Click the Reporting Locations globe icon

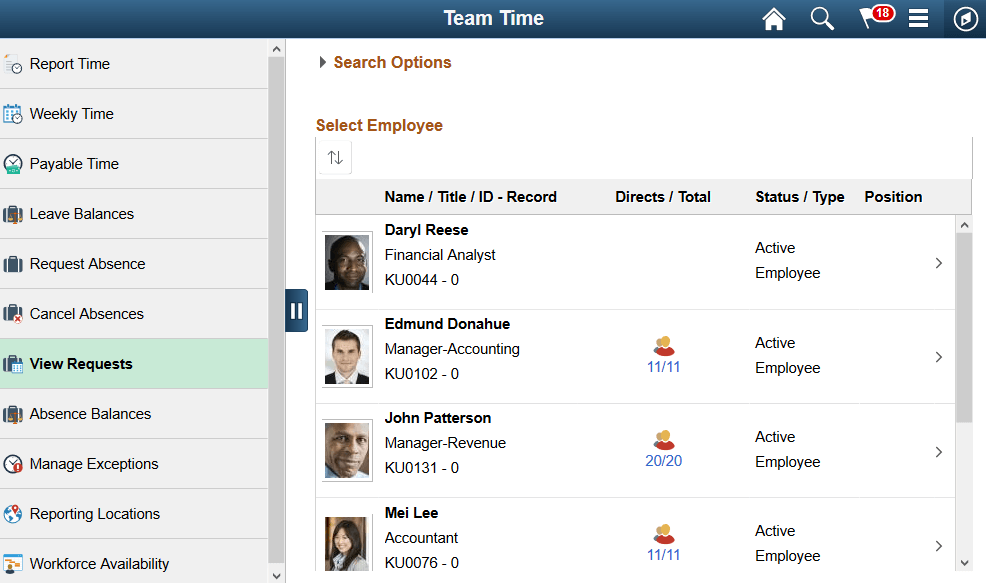[17, 513]
